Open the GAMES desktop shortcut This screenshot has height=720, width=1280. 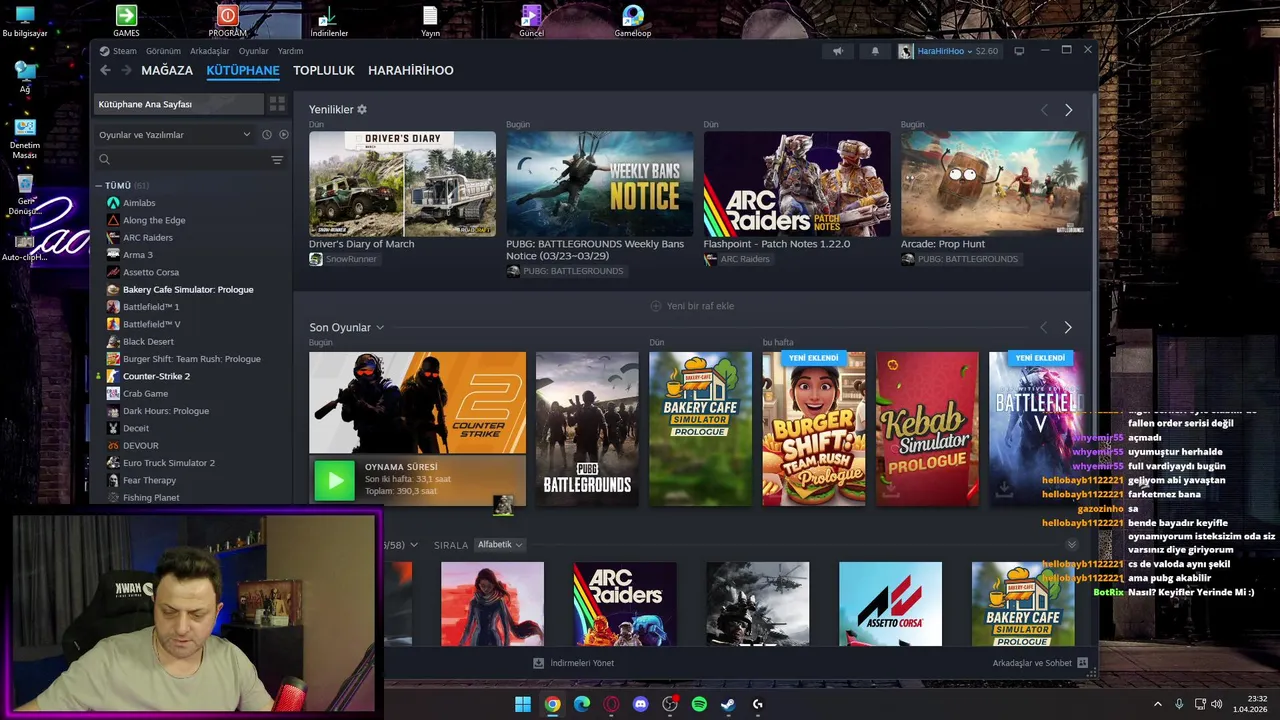click(x=126, y=21)
